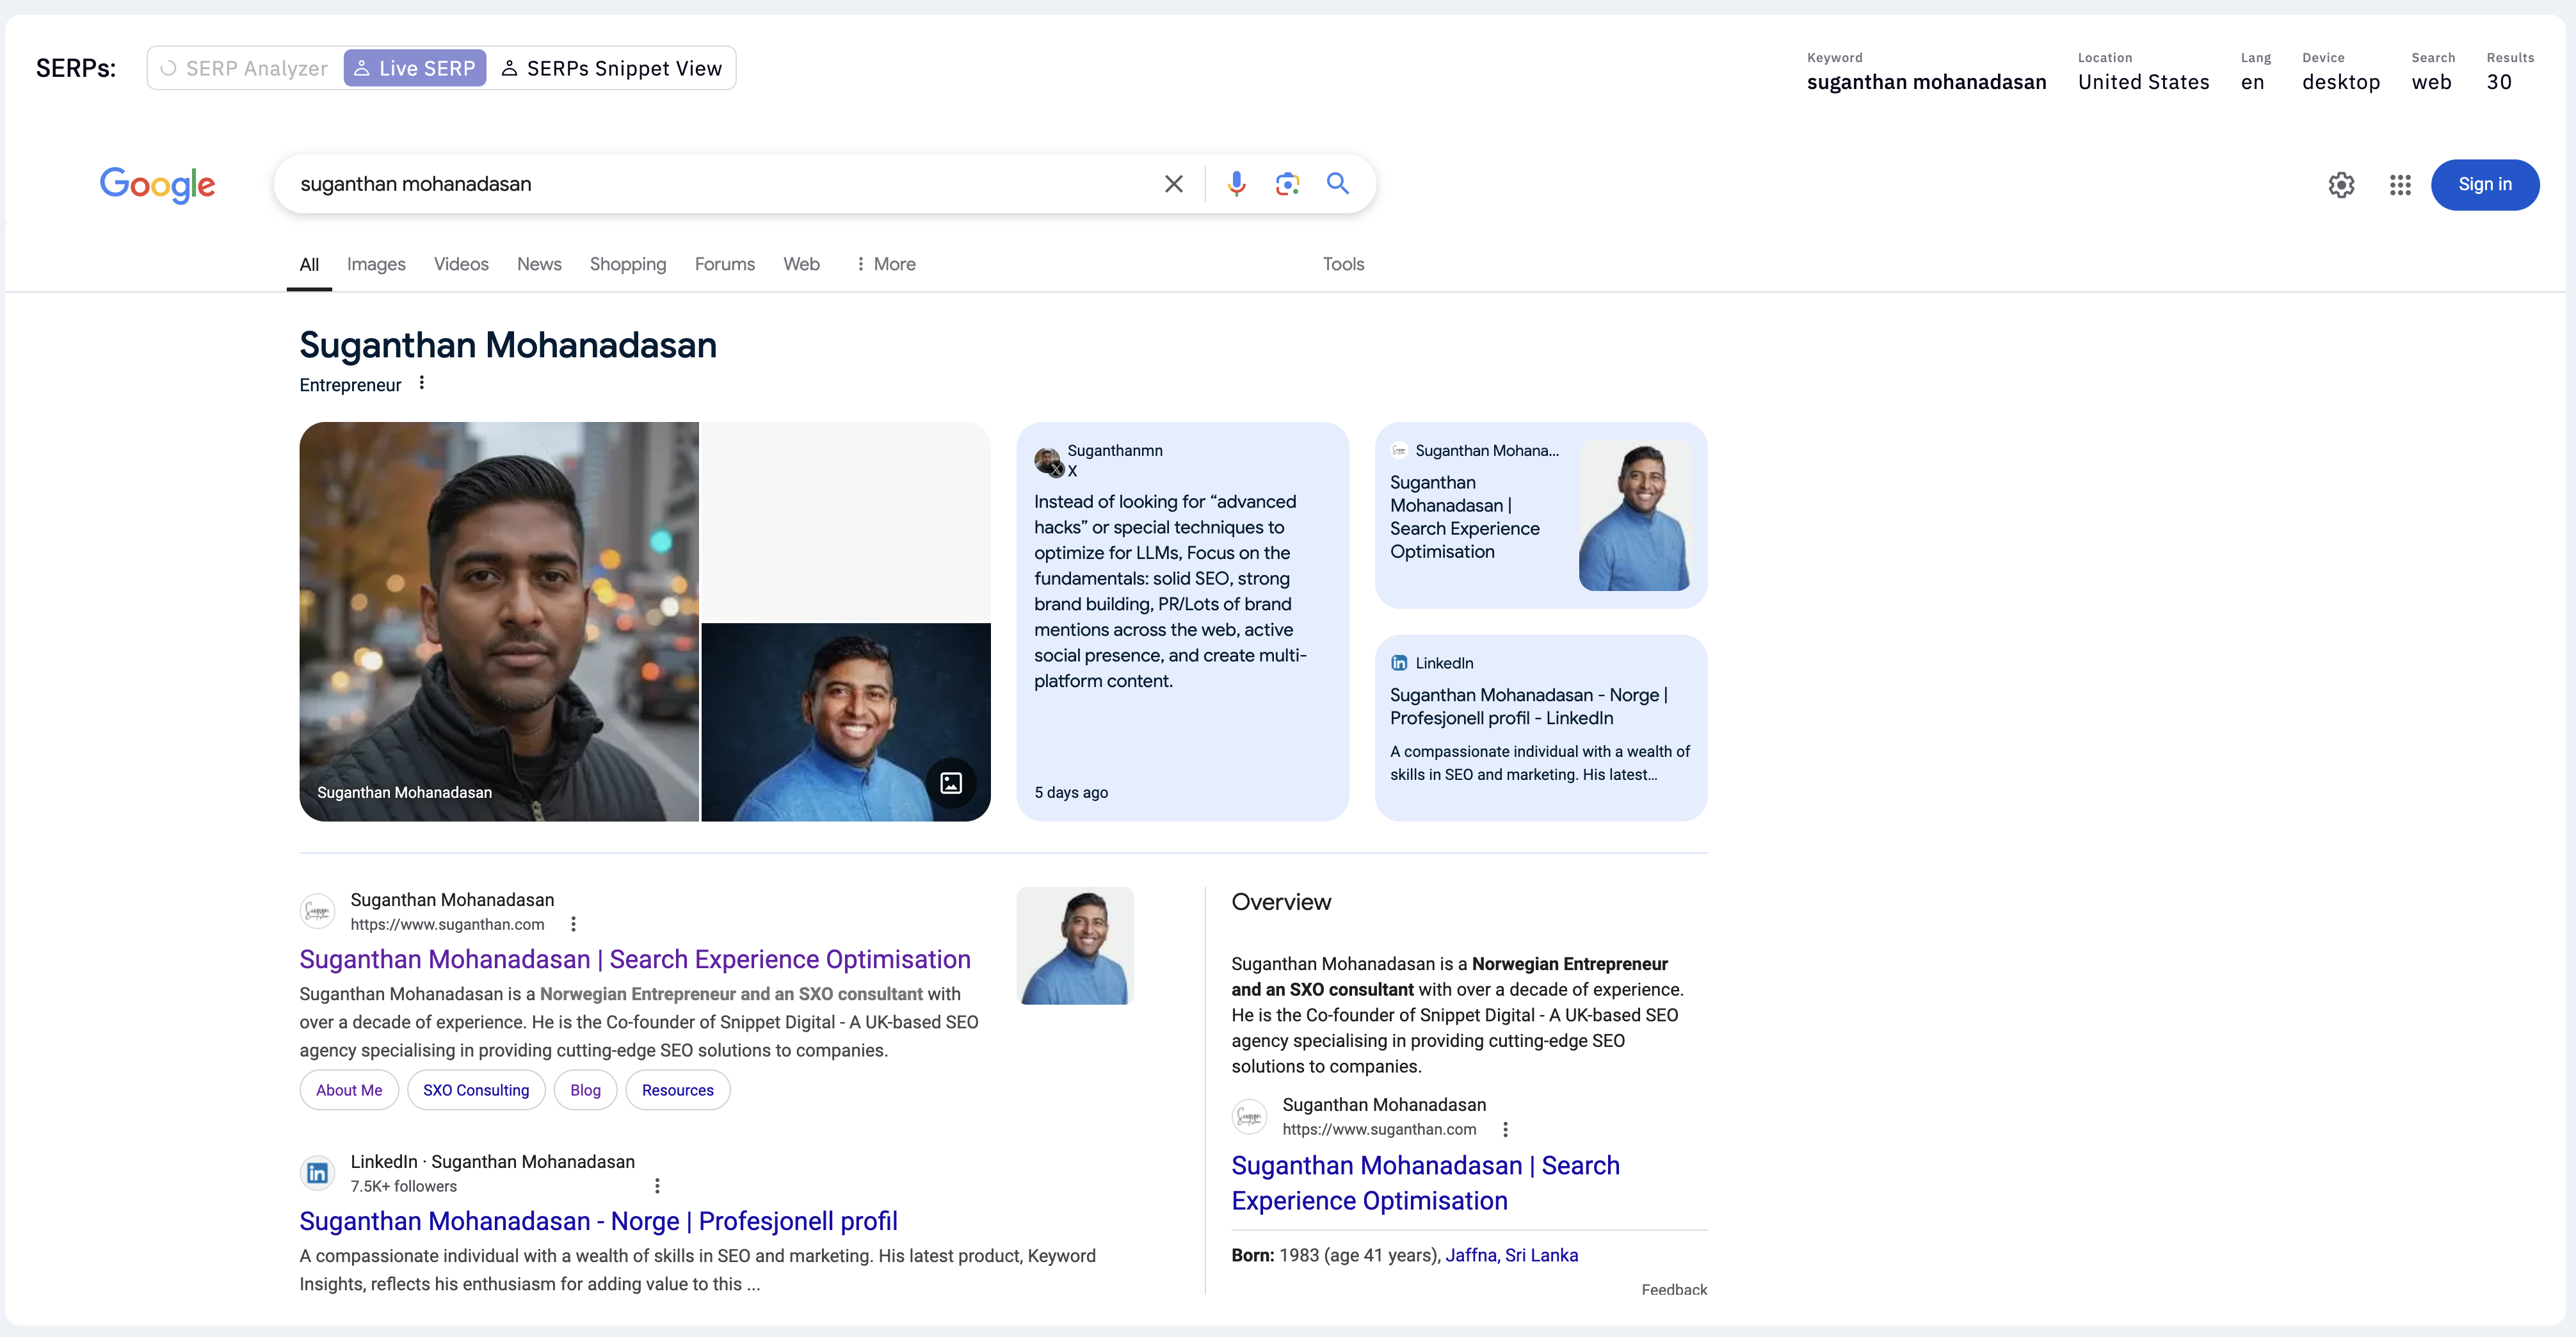Select the SERP Analyzer option
The height and width of the screenshot is (1337, 2576).
[x=245, y=68]
